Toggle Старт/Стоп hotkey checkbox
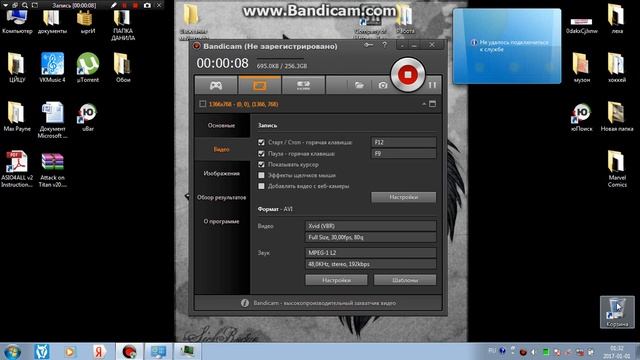The image size is (640, 360). [261, 142]
